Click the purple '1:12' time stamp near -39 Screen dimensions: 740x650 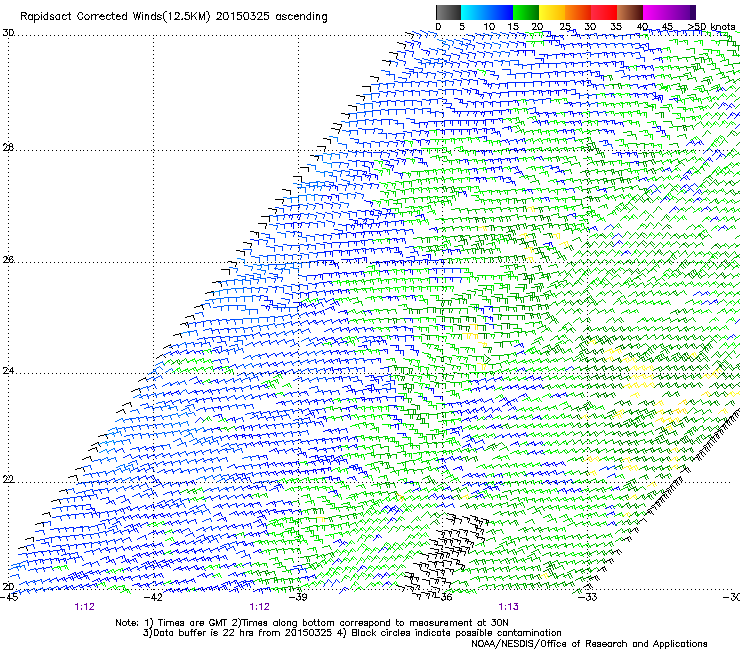pos(260,607)
